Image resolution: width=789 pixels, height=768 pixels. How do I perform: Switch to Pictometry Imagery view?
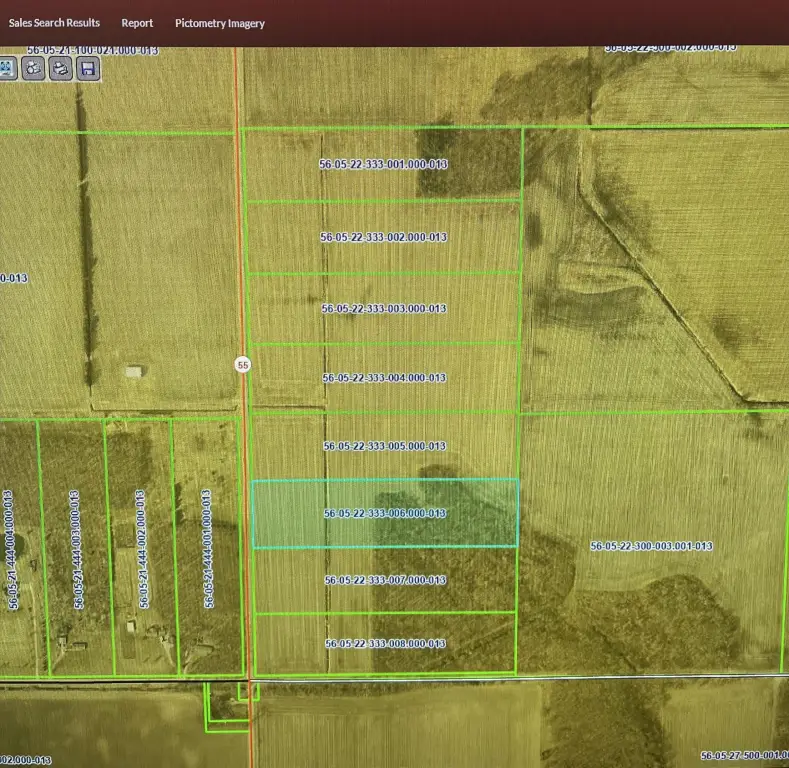[219, 23]
